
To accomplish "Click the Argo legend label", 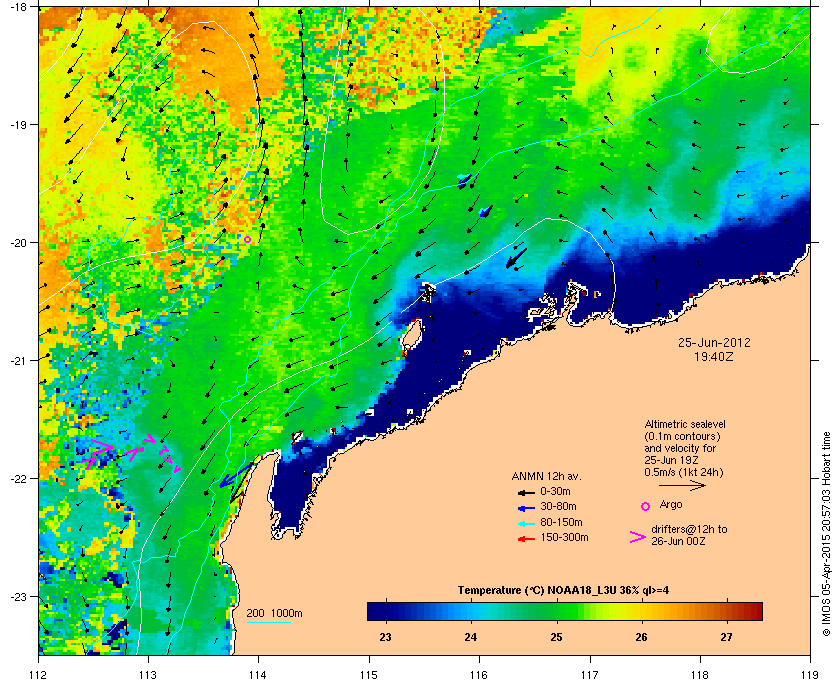I will tap(671, 504).
